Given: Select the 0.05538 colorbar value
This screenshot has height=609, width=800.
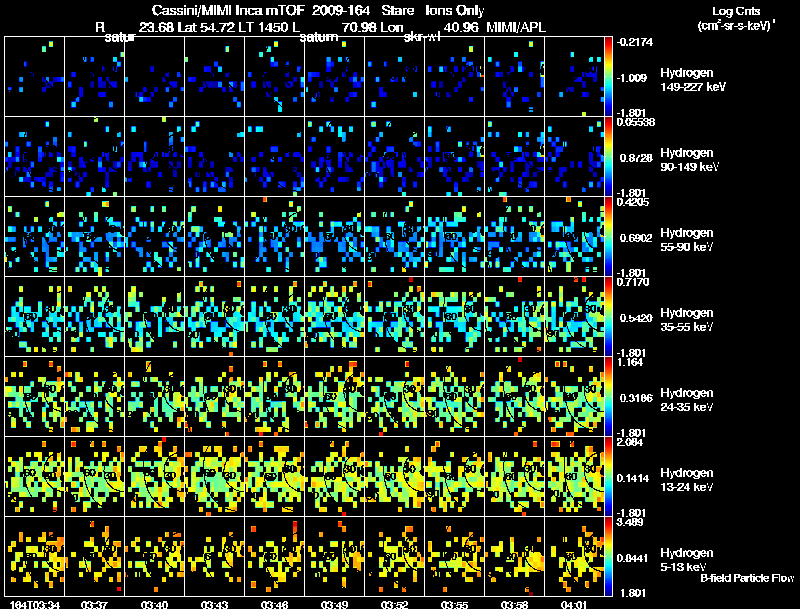Looking at the screenshot, I should (635, 122).
